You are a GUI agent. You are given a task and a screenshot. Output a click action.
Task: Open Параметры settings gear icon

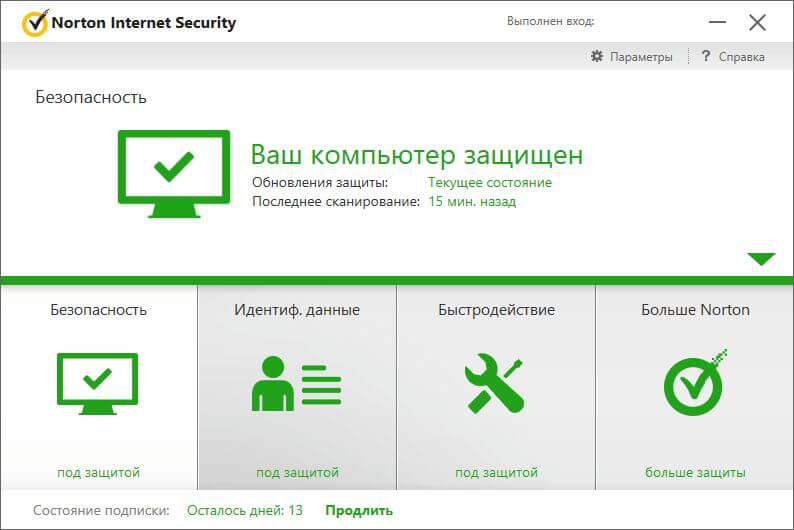point(597,56)
